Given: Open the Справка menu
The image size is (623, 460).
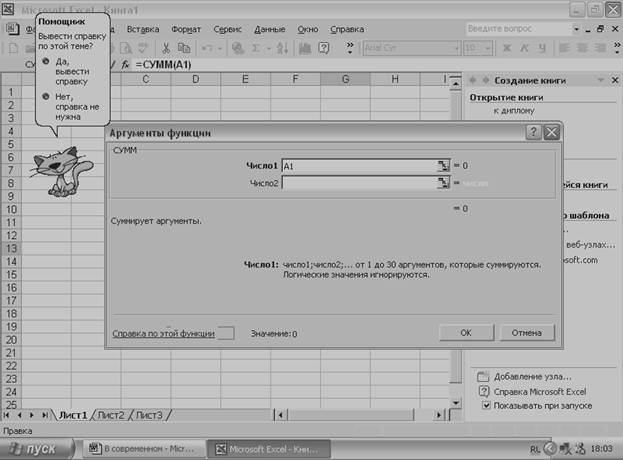Looking at the screenshot, I should [347, 29].
